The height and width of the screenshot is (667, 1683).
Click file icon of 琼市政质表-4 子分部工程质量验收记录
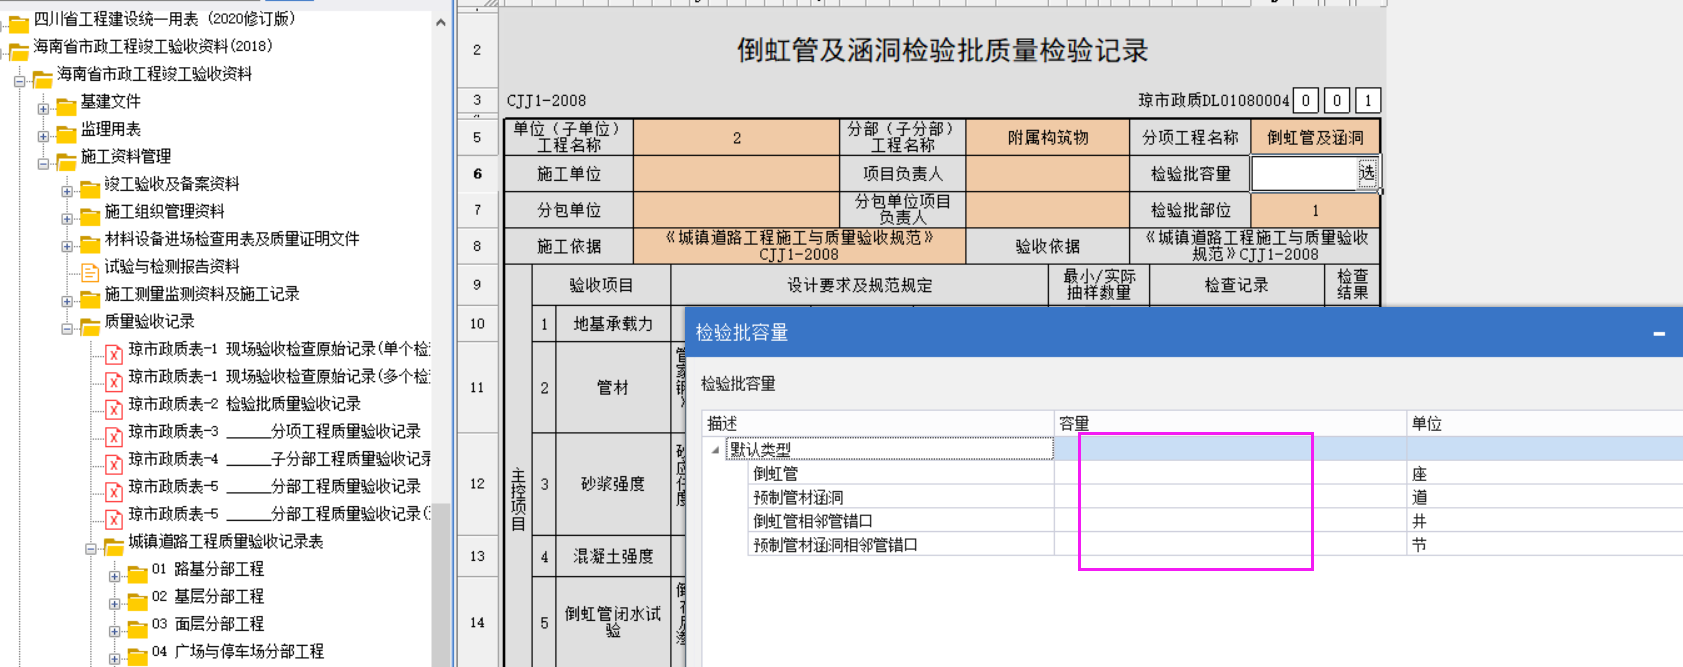click(x=113, y=463)
